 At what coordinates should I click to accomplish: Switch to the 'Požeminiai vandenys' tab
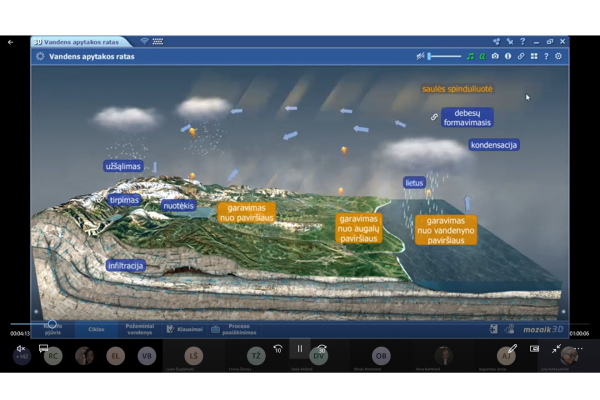pos(140,329)
